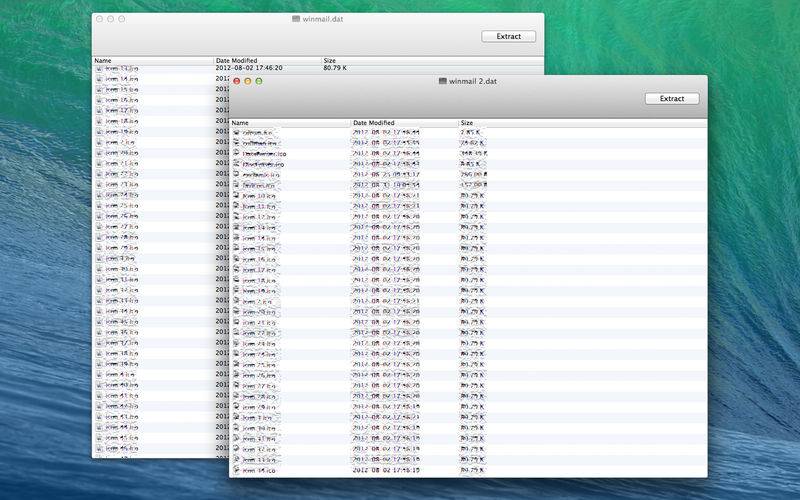
Task: Select file icon of icon 12.ico in front window
Action: (x=236, y=217)
